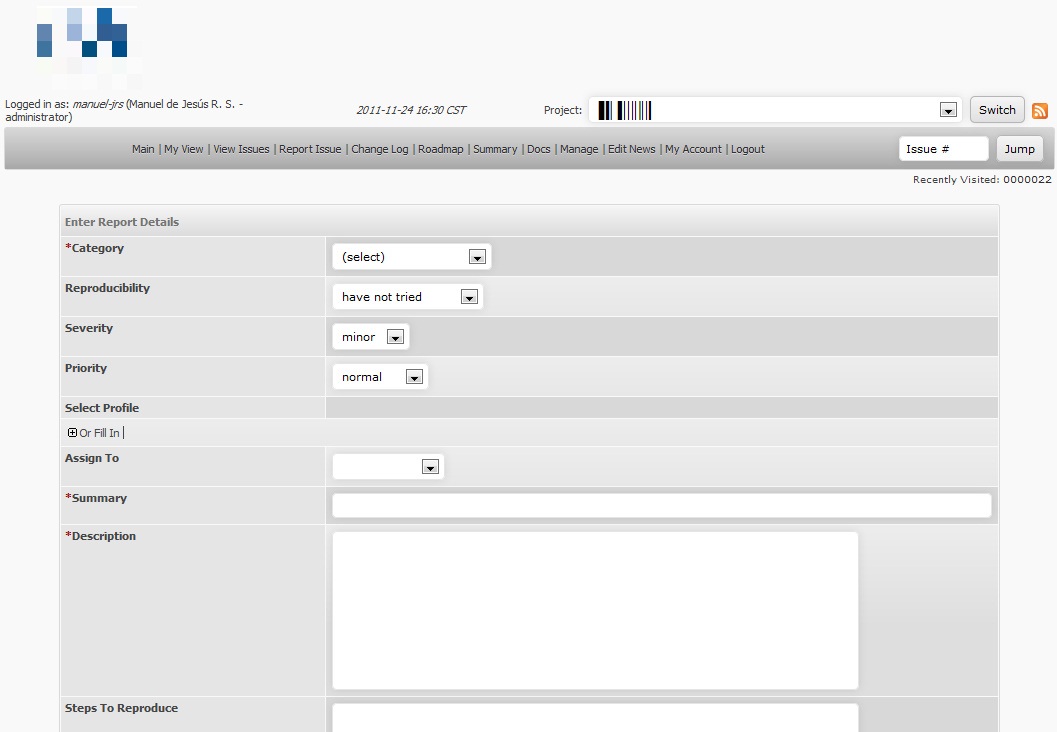This screenshot has height=732, width=1057.
Task: Go to View Issues in the menu
Action: 241,149
